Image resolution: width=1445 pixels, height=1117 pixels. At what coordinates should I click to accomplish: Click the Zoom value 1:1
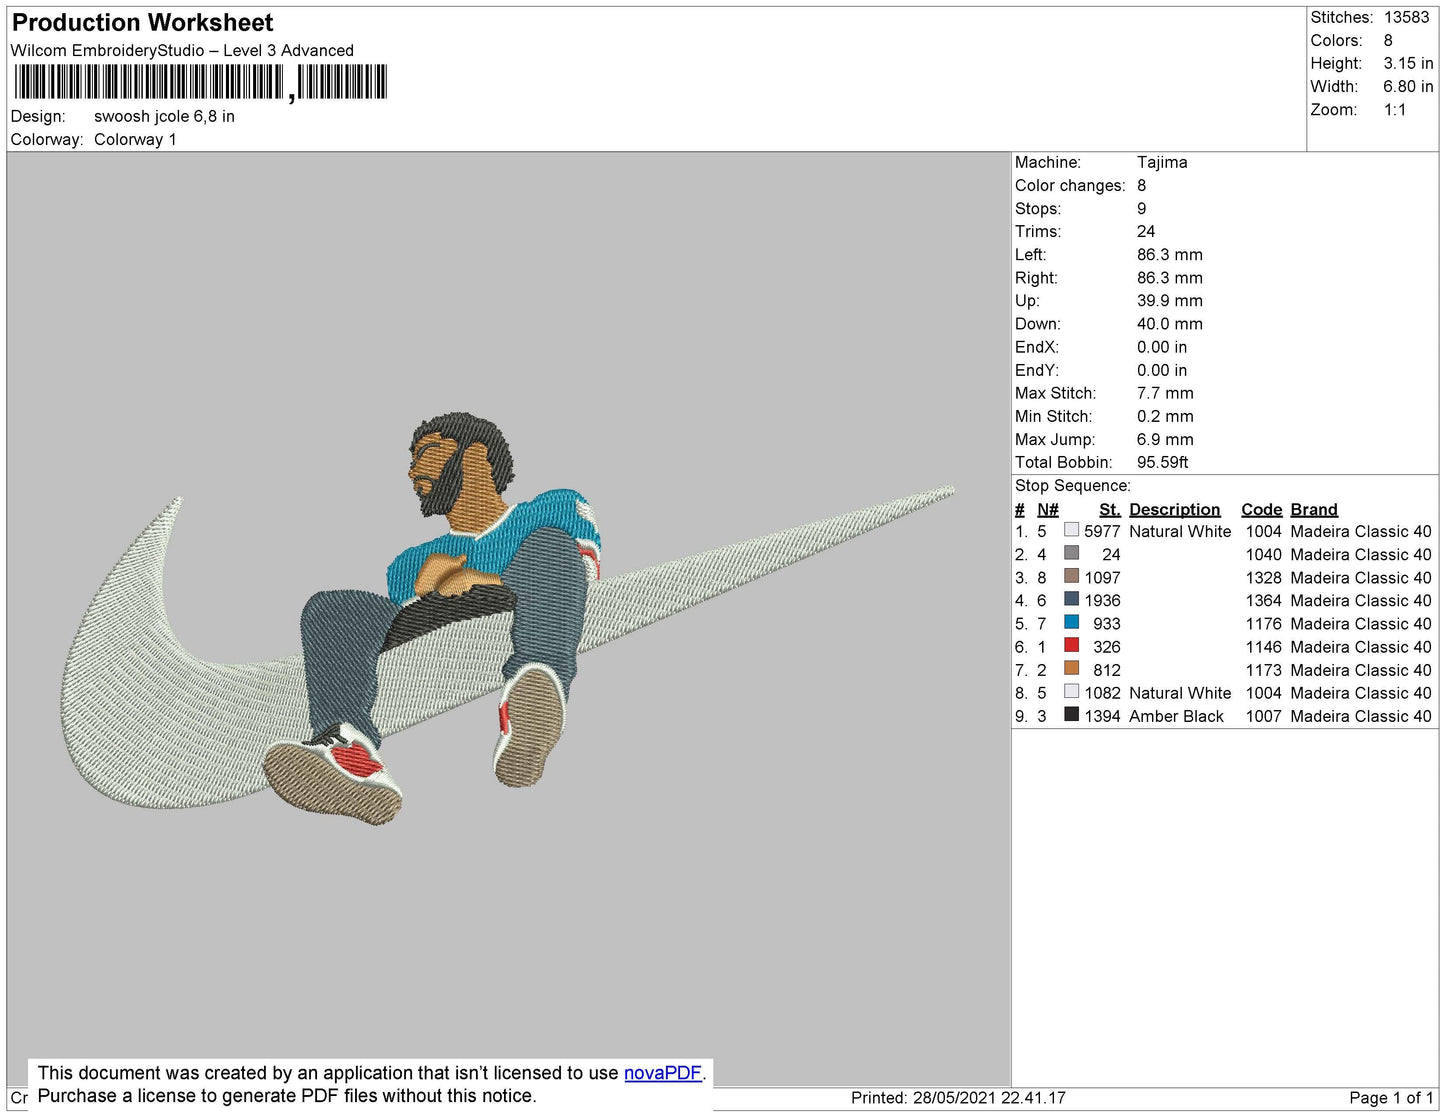(1395, 110)
